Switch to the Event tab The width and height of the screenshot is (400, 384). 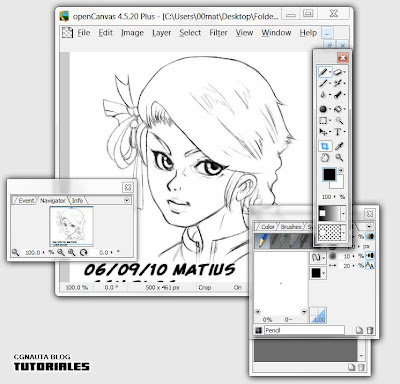click(25, 200)
